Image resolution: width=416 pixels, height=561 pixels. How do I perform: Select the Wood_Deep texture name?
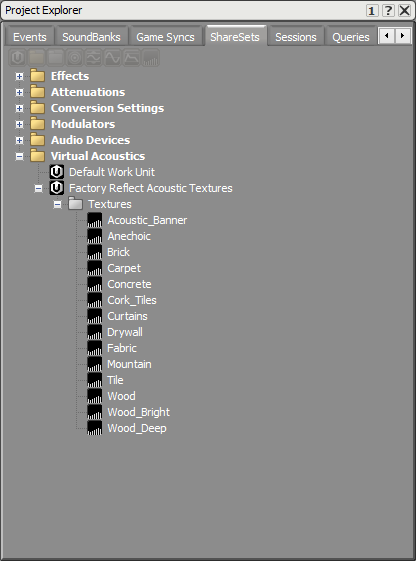(137, 428)
